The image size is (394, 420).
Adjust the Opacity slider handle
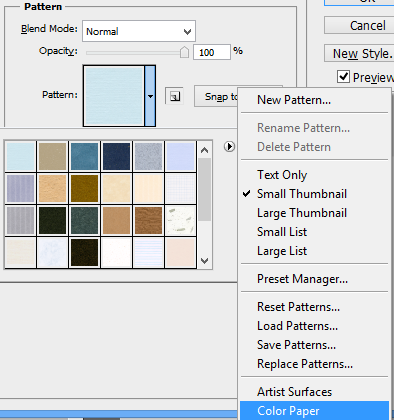(x=184, y=52)
